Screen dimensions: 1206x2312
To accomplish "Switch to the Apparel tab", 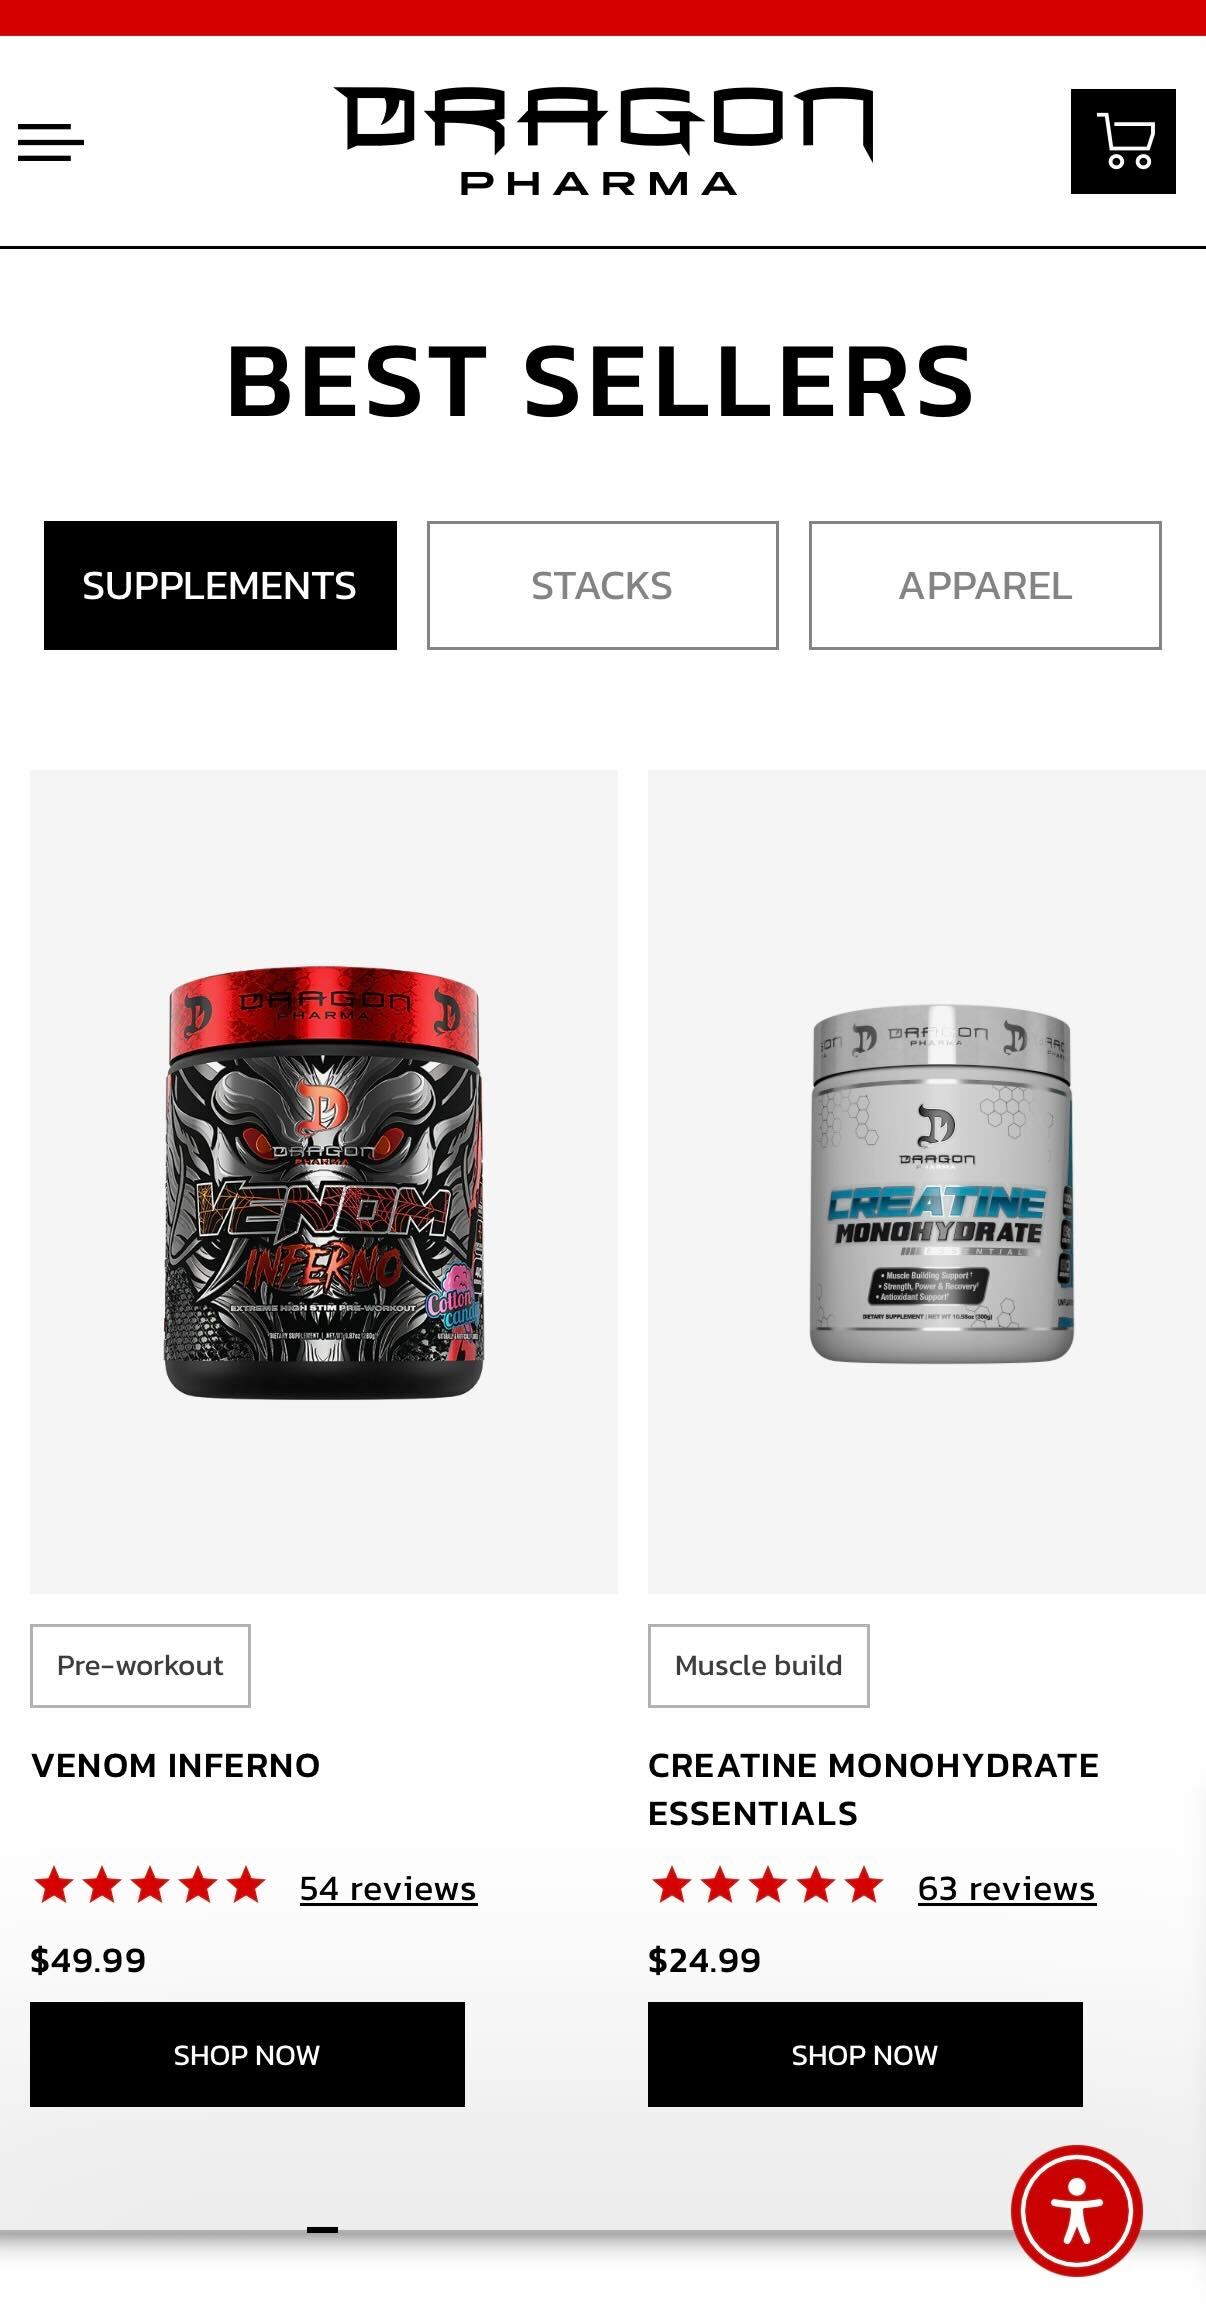I will click(x=985, y=585).
